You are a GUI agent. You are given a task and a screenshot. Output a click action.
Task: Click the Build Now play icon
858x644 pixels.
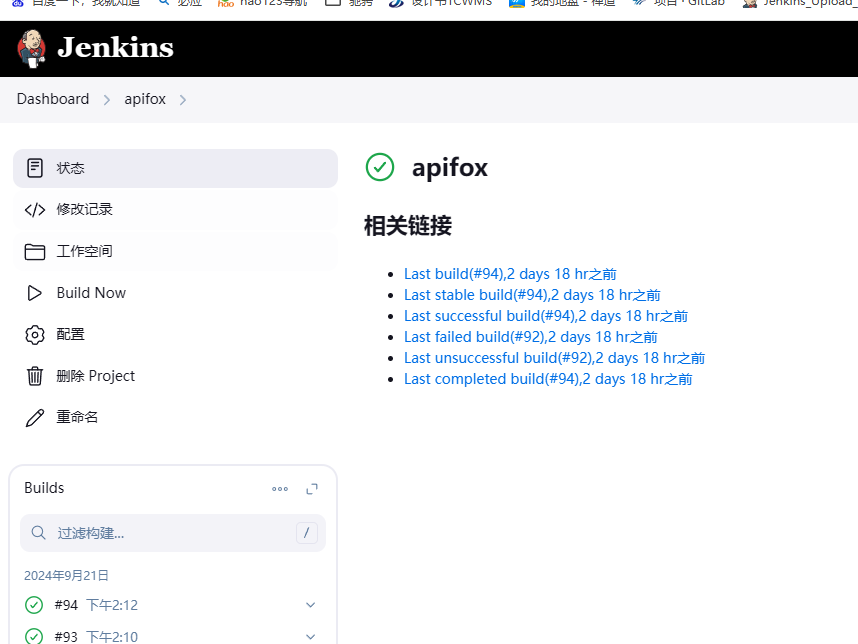(x=34, y=293)
